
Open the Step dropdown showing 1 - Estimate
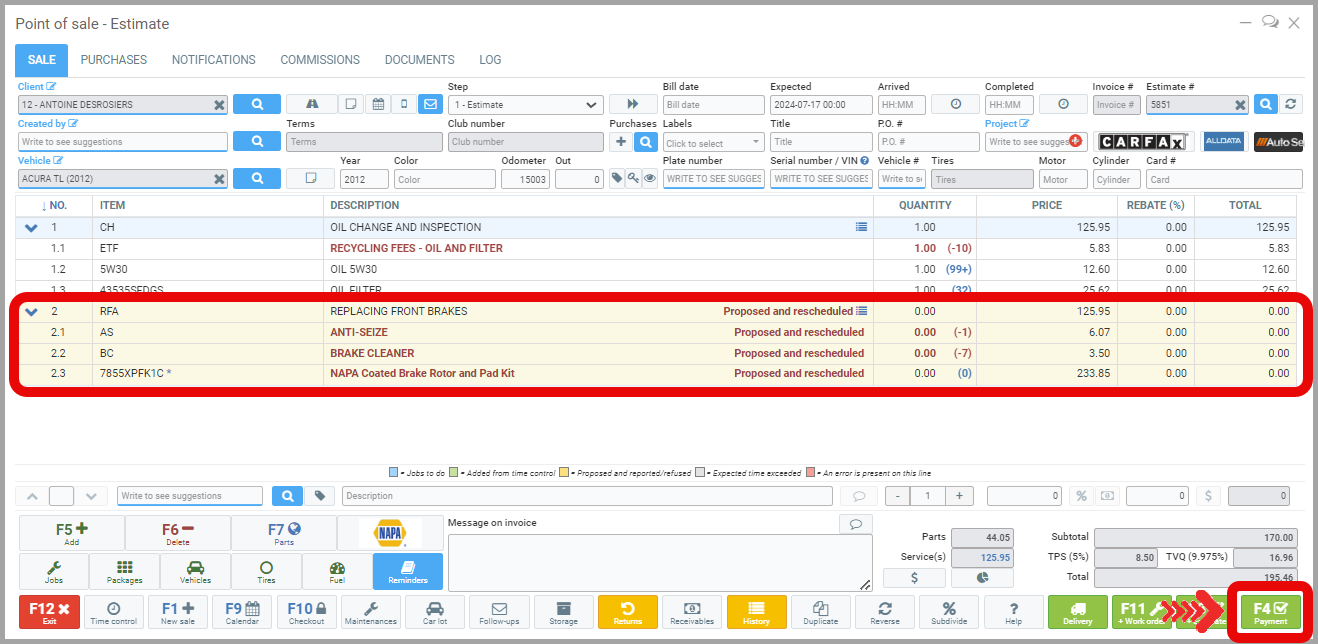(525, 105)
